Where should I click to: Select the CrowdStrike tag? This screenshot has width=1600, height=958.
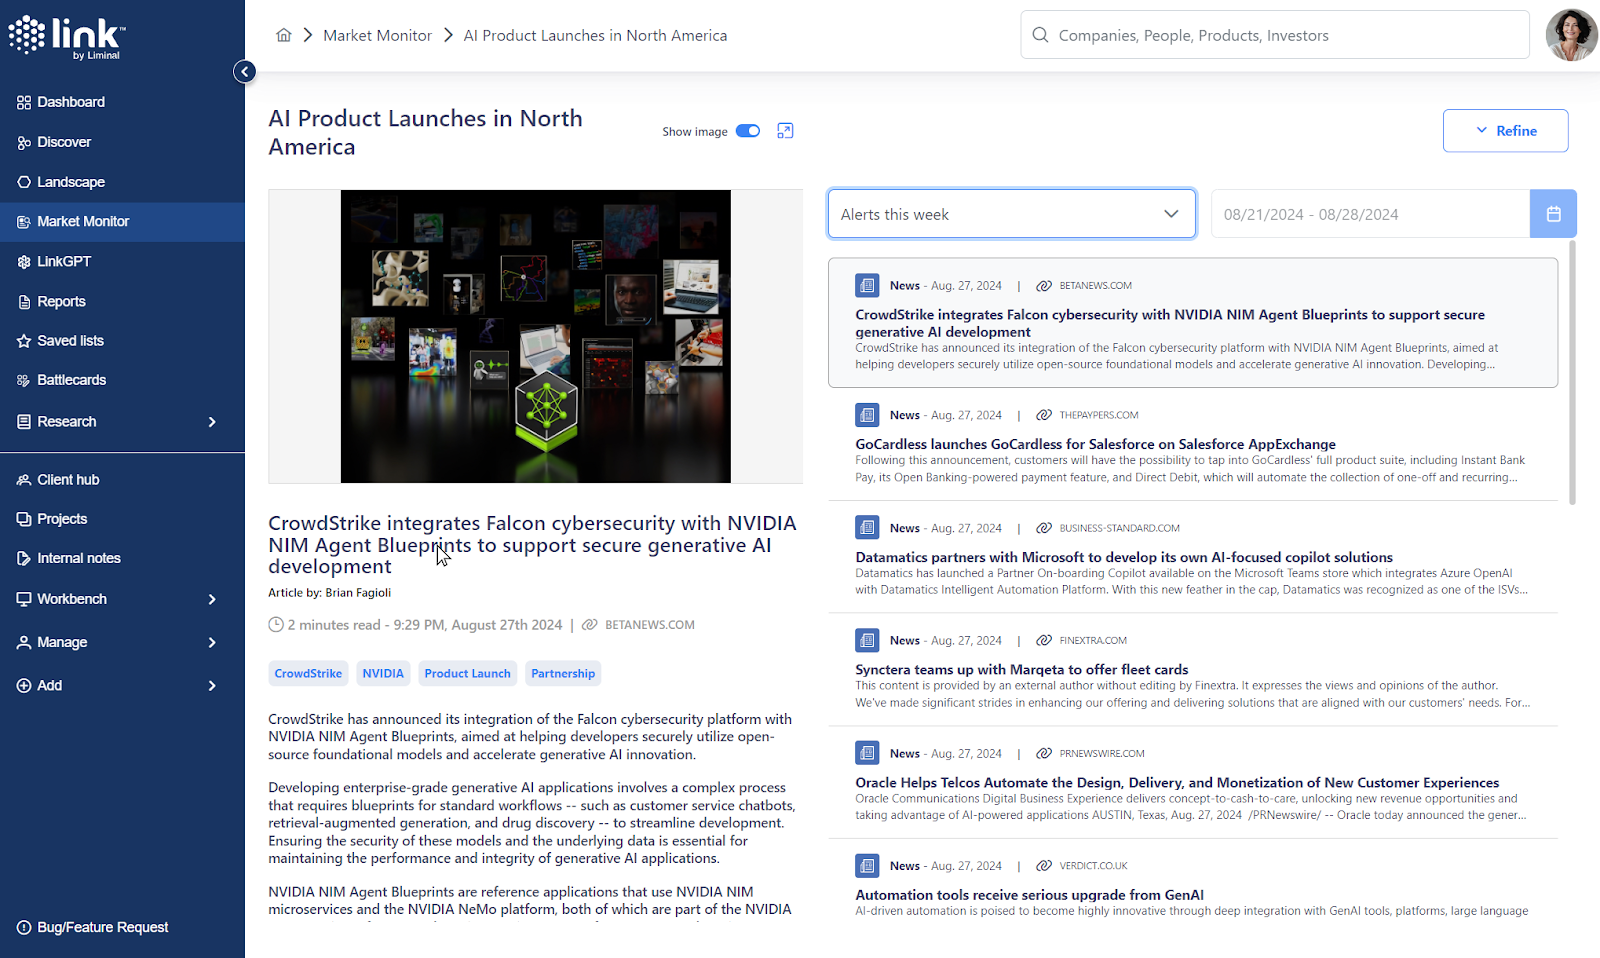click(x=308, y=673)
